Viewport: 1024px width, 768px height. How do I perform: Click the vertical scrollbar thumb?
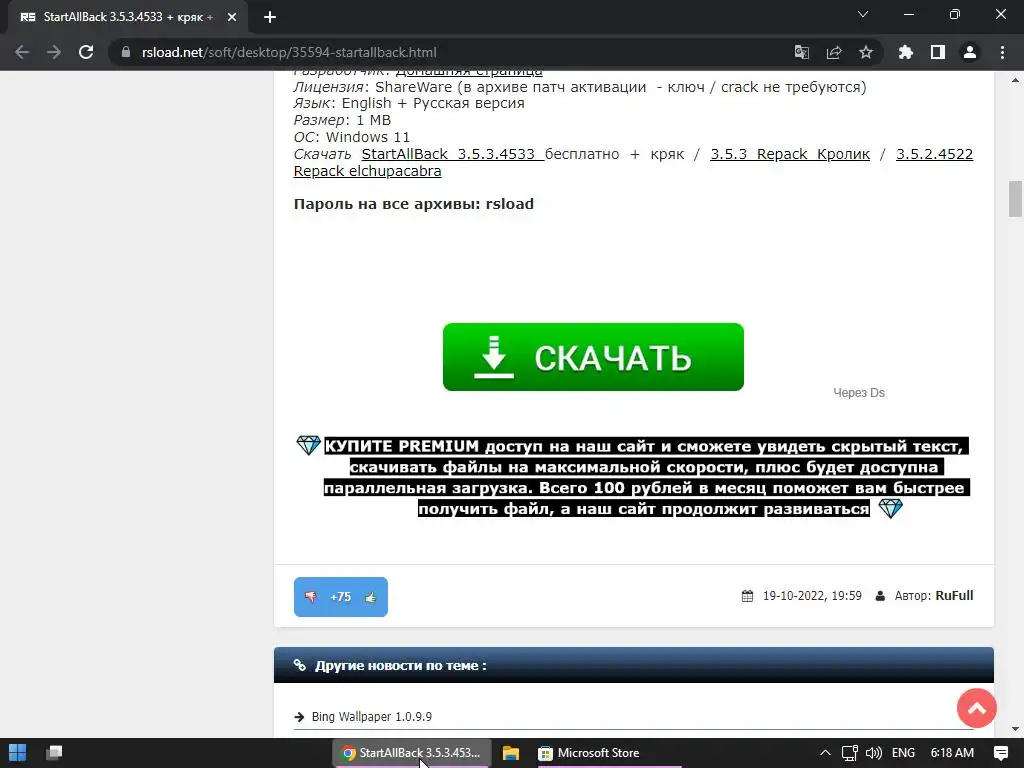(1015, 199)
